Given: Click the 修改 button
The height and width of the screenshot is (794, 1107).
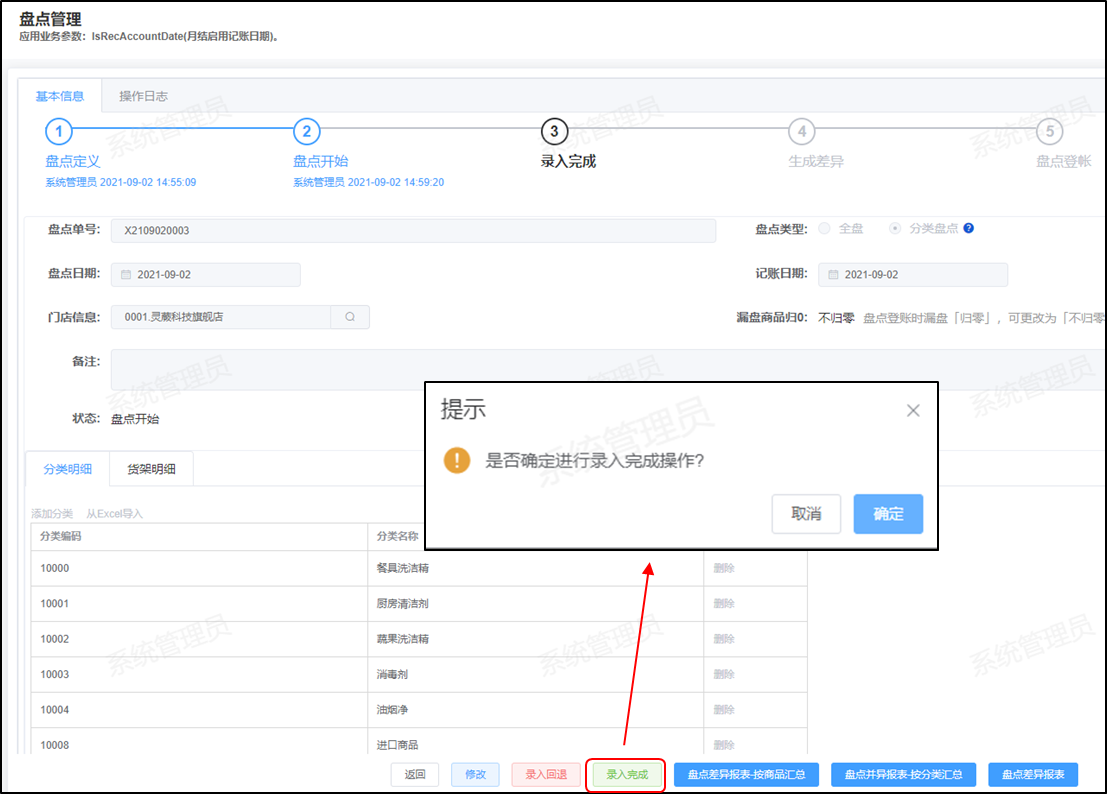Looking at the screenshot, I should (x=475, y=774).
